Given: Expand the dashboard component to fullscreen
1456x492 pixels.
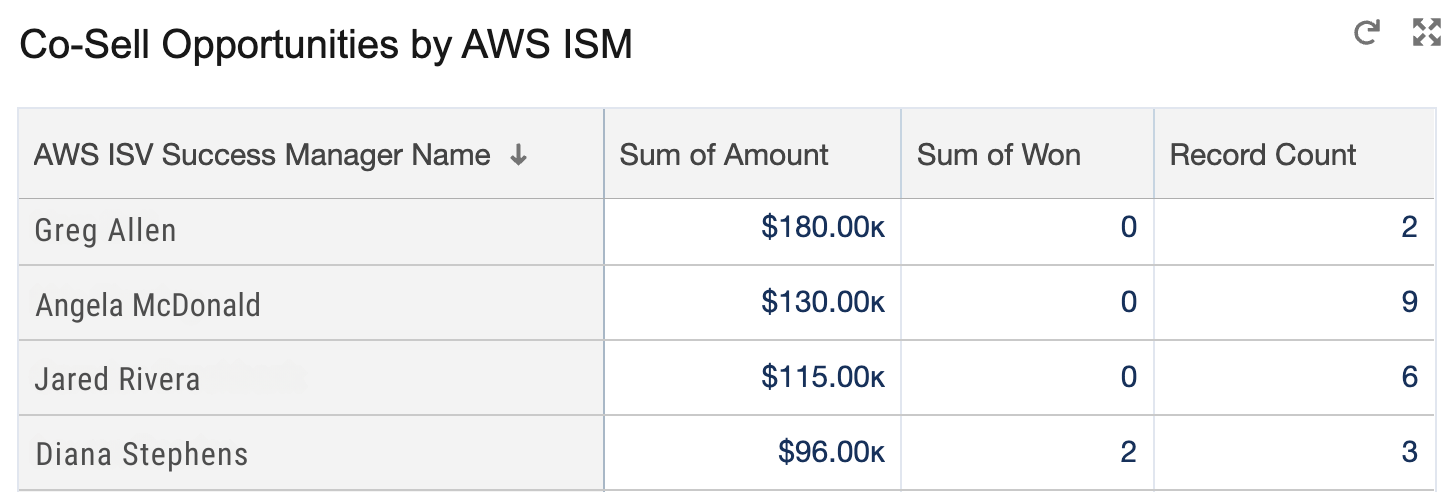Looking at the screenshot, I should 1426,33.
